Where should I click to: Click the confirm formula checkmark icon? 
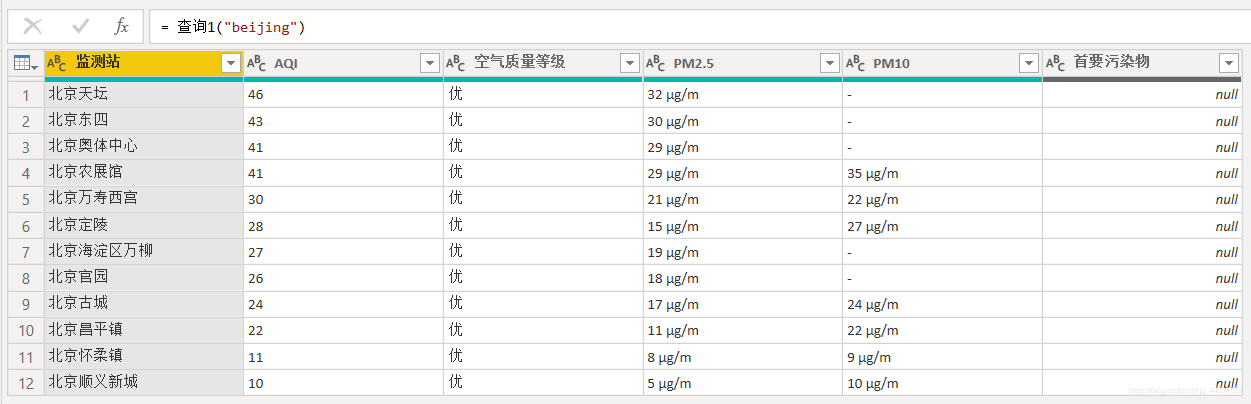point(81,27)
